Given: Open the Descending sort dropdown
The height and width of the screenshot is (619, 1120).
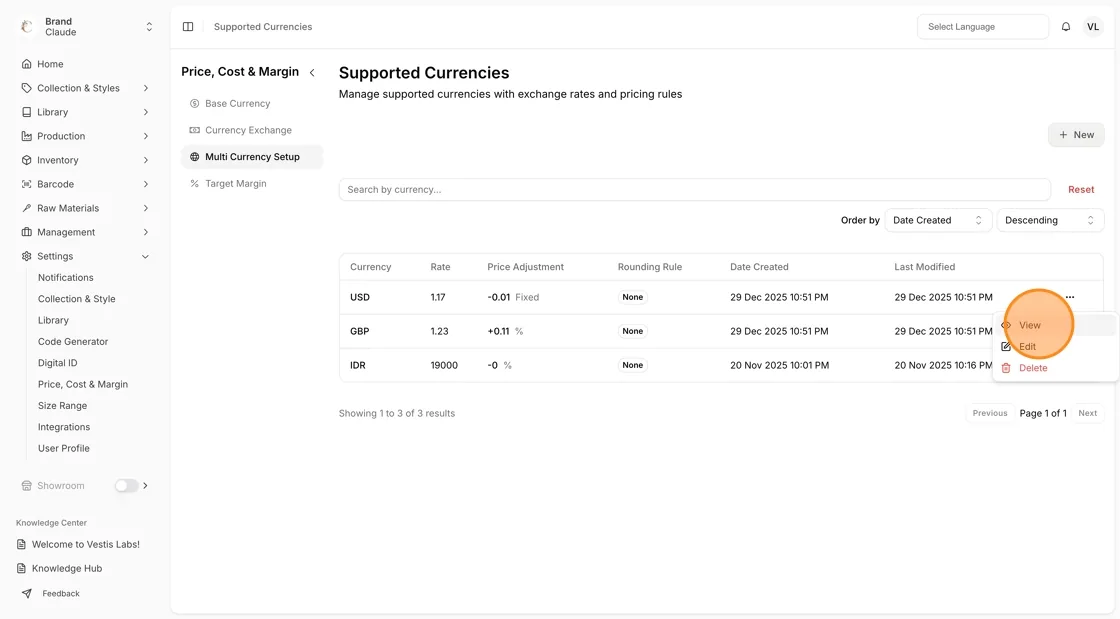Looking at the screenshot, I should pos(1050,220).
